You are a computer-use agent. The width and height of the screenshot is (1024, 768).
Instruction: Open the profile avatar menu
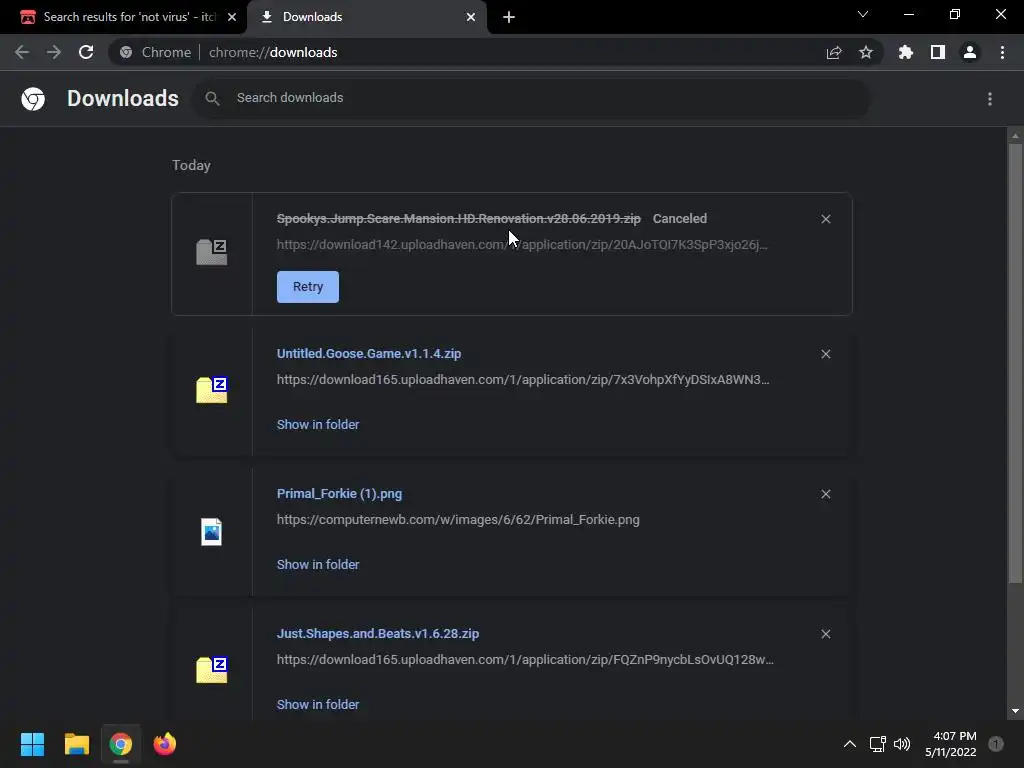coord(970,52)
